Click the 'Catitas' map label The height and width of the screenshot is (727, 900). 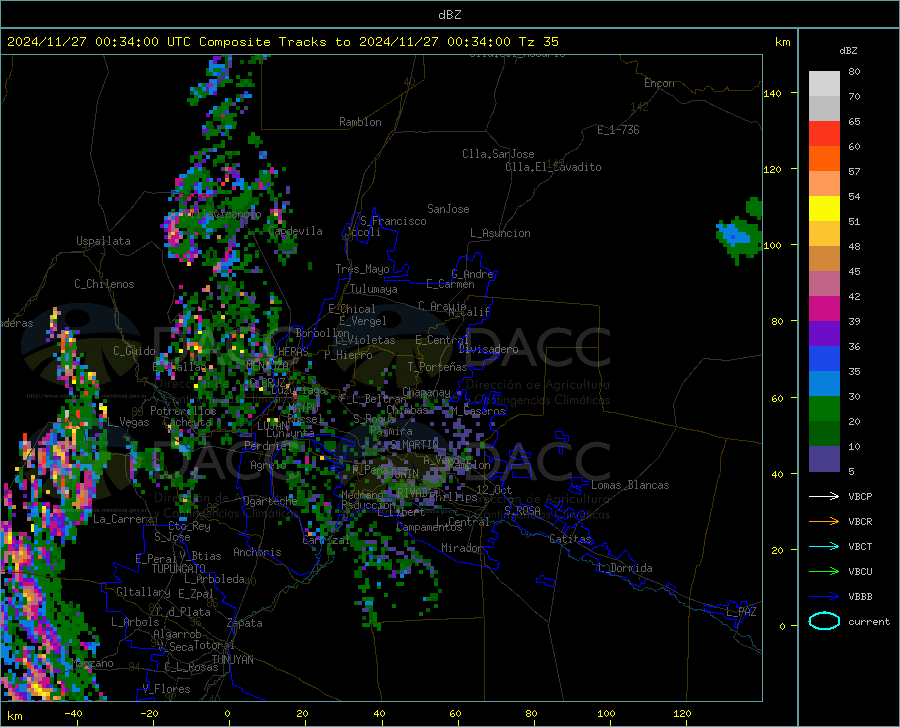[x=570, y=539]
